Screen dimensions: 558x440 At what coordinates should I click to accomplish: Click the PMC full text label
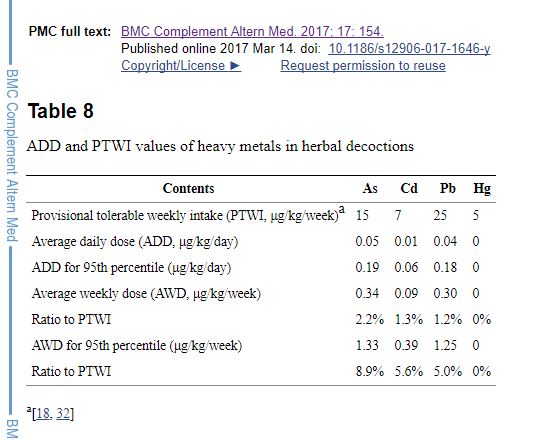pos(70,31)
